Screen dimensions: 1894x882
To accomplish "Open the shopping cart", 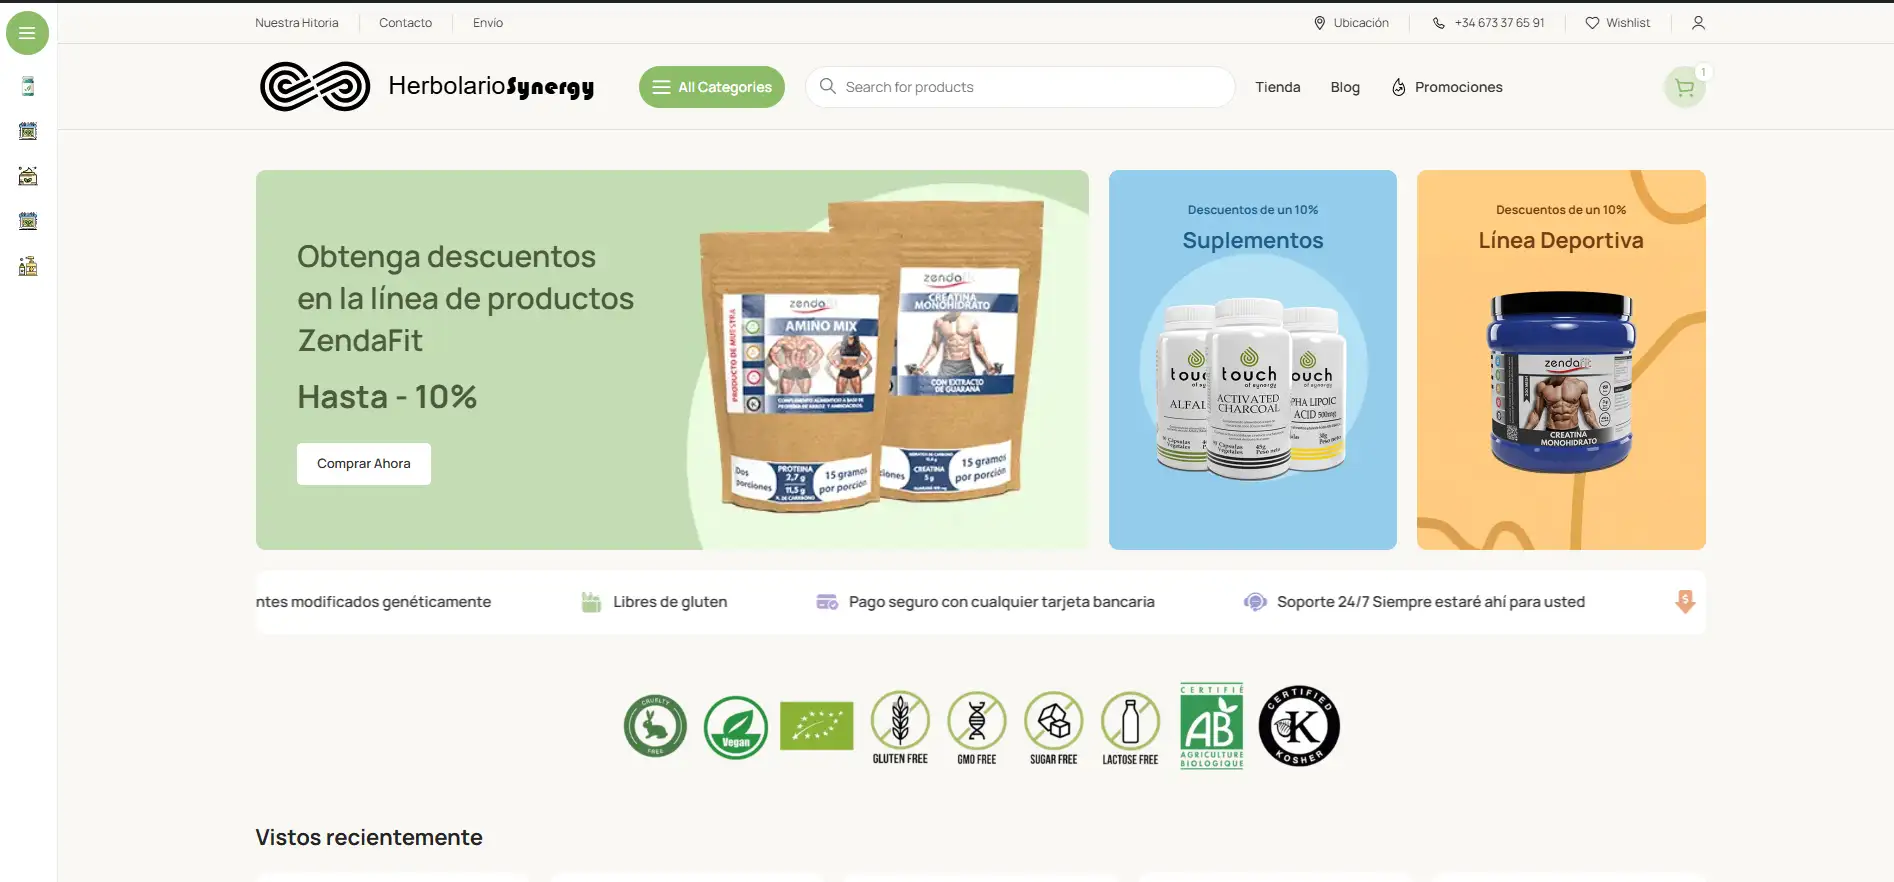I will pos(1685,88).
